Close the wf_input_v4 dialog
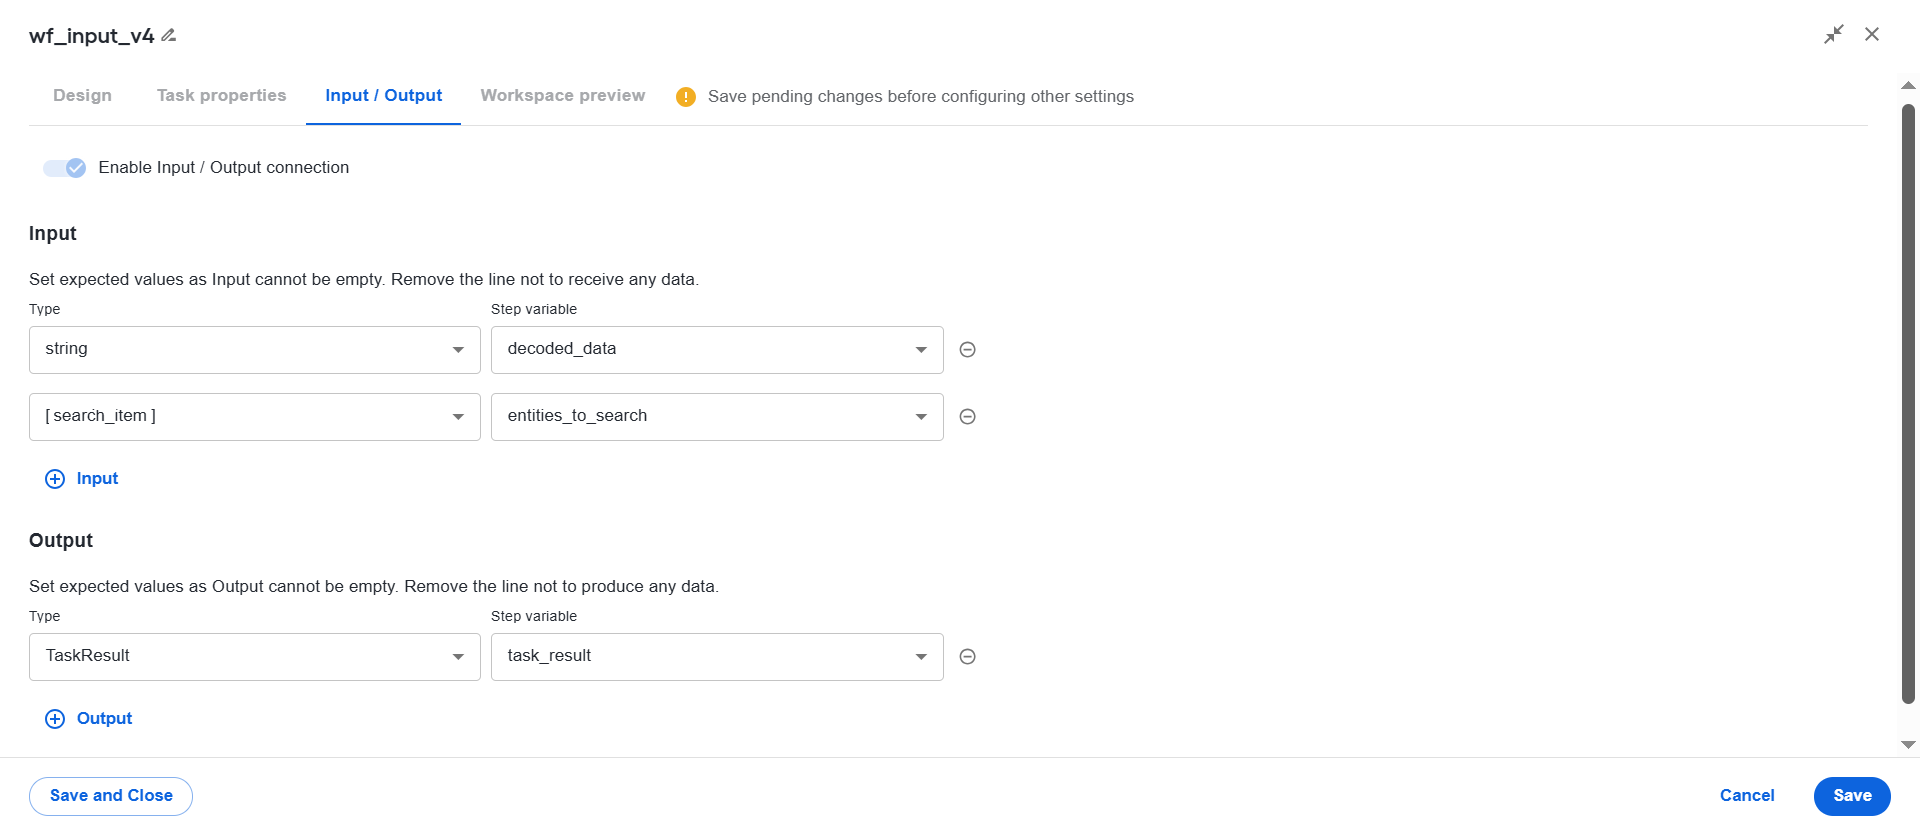This screenshot has height=828, width=1920. 1872,34
